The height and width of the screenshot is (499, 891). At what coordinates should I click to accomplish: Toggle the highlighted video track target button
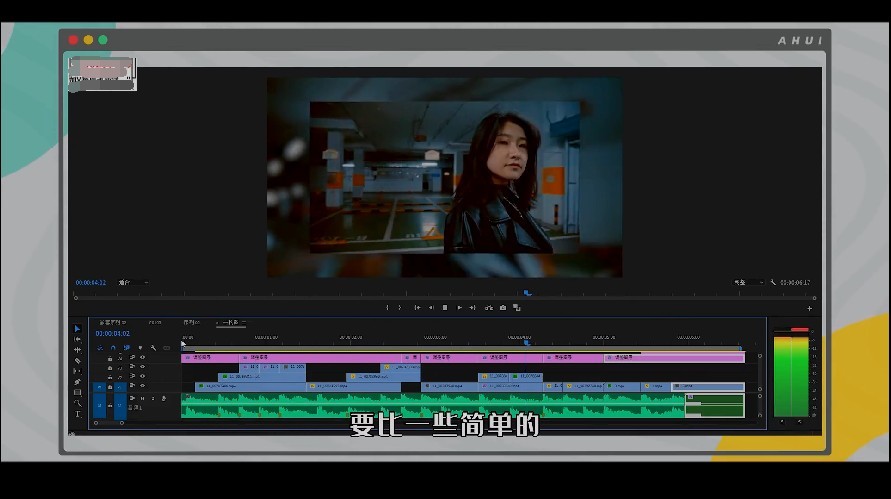120,387
